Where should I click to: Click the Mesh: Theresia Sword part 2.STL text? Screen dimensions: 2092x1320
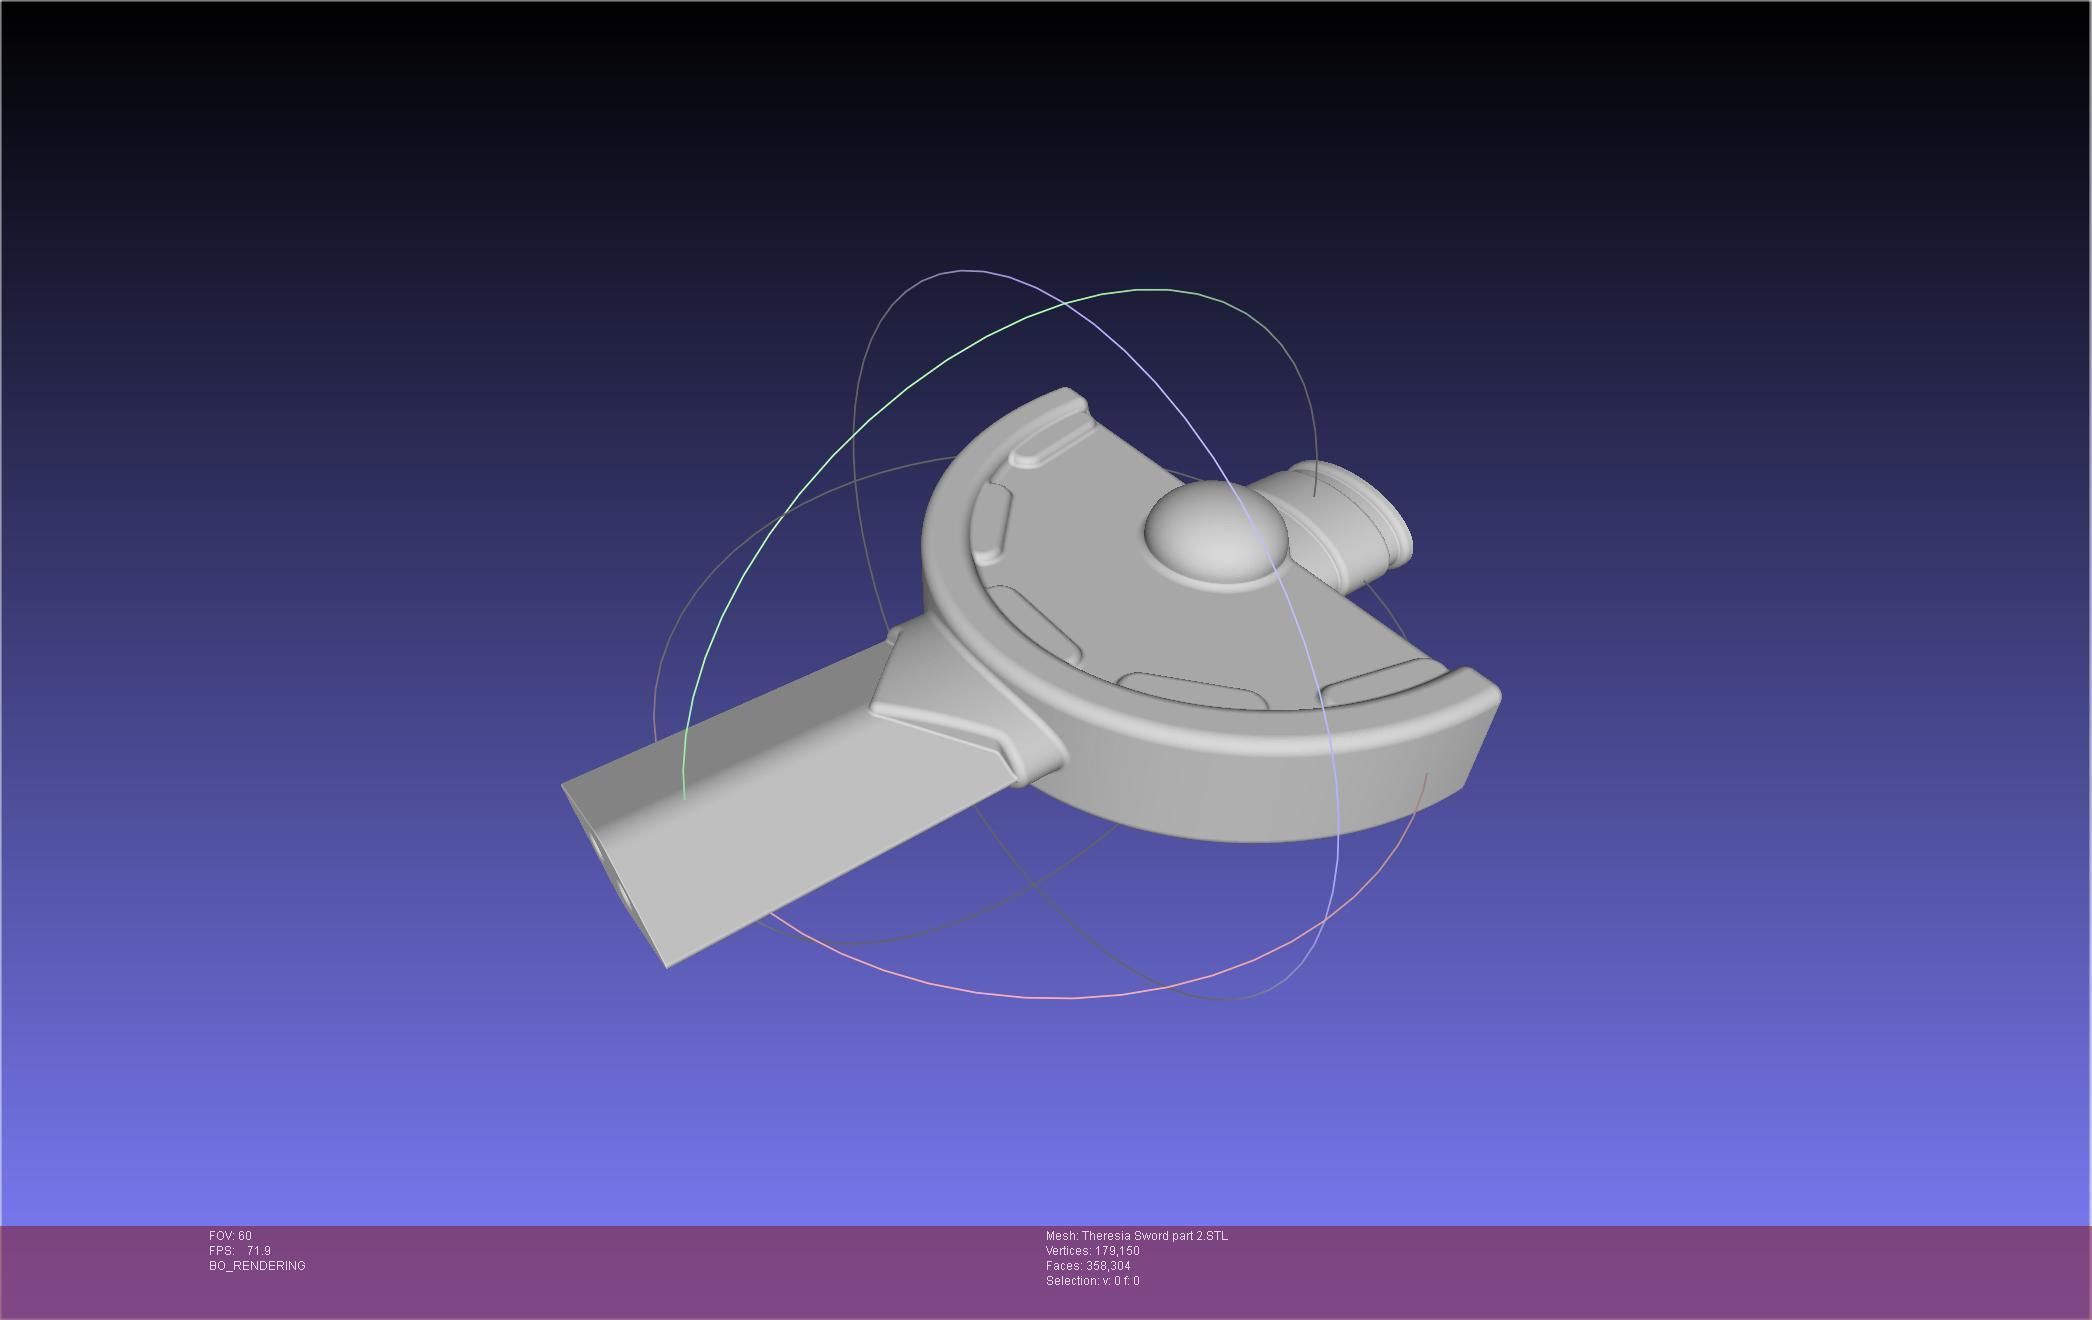(1137, 1236)
